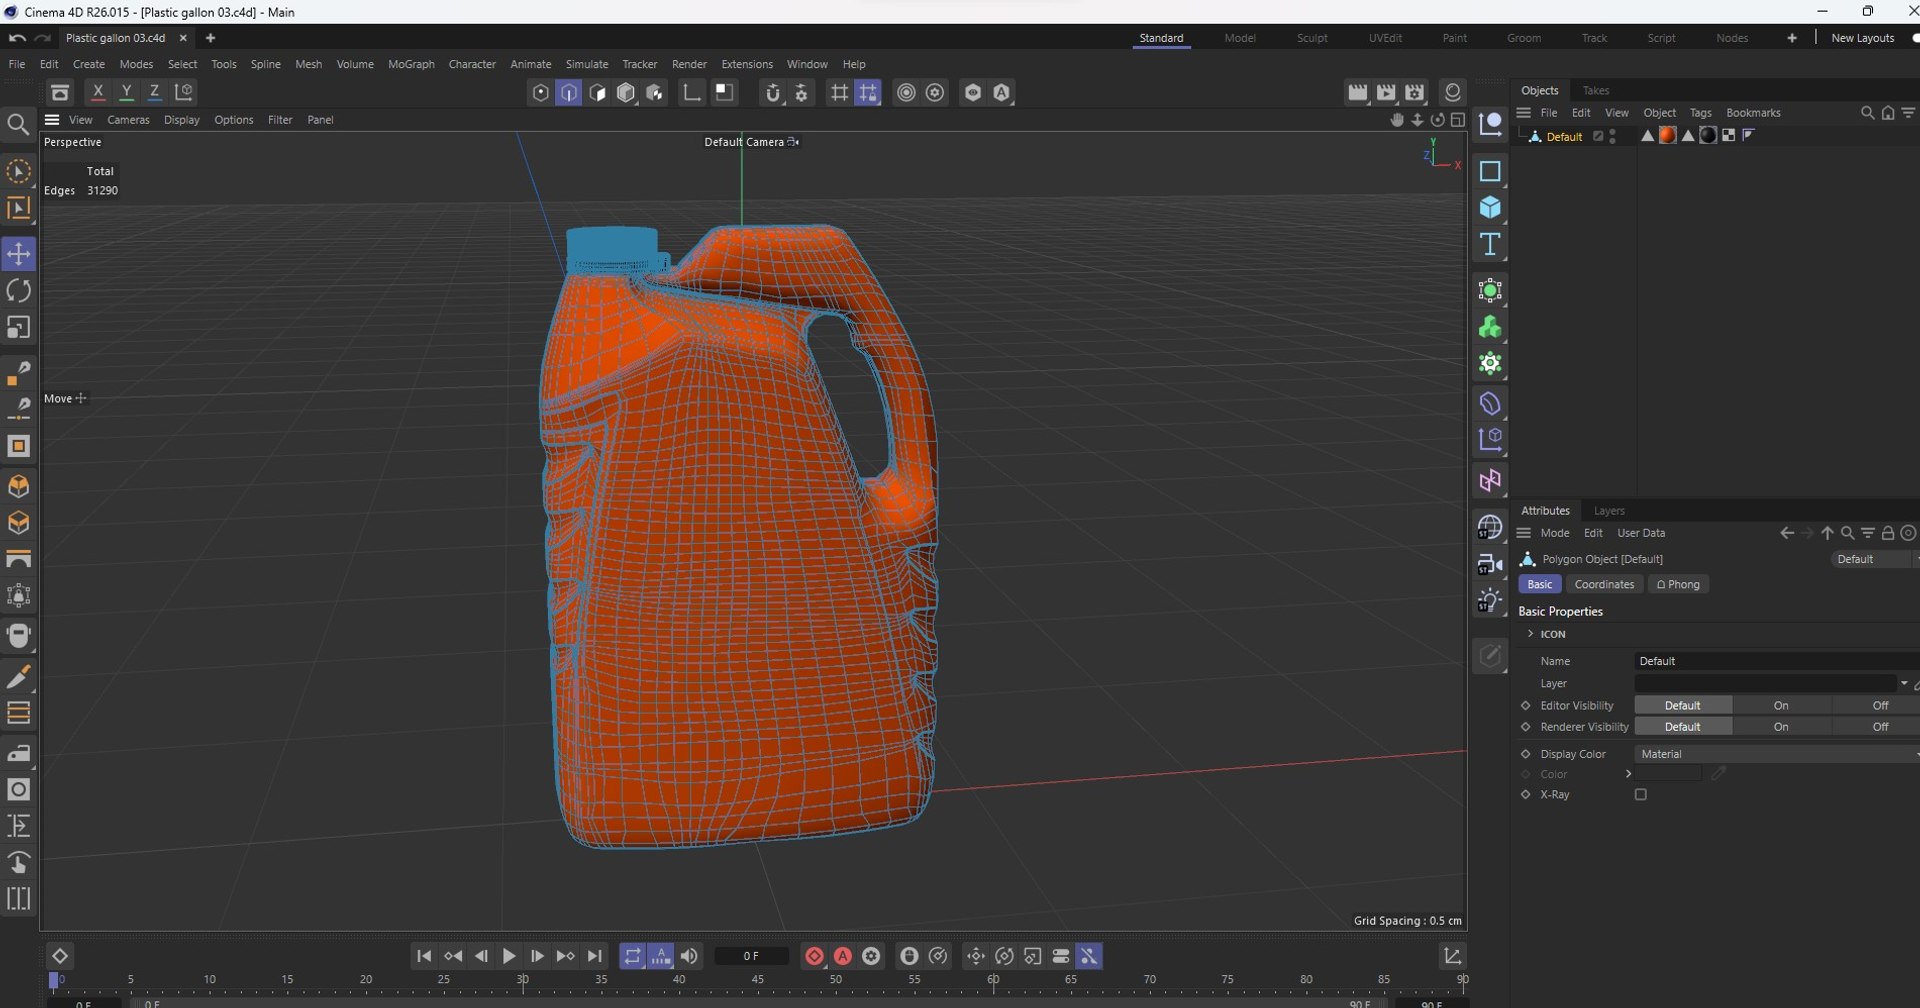This screenshot has height=1008, width=1920.
Task: Activate Points mode icon in top toolbar
Action: click(x=541, y=93)
